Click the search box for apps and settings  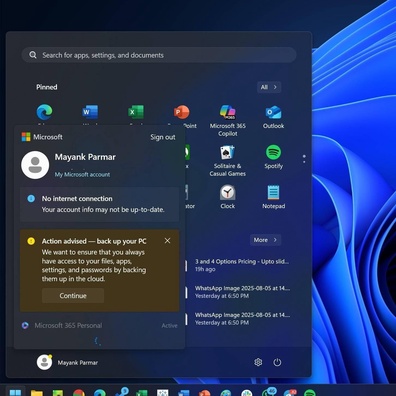(159, 55)
